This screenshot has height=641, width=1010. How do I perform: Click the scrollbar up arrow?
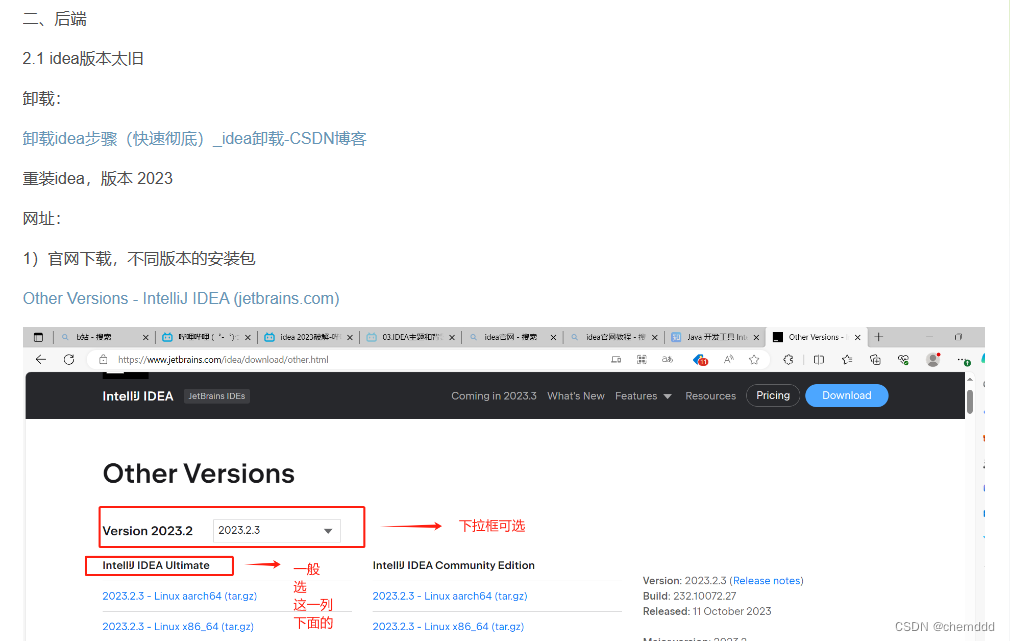(969, 380)
